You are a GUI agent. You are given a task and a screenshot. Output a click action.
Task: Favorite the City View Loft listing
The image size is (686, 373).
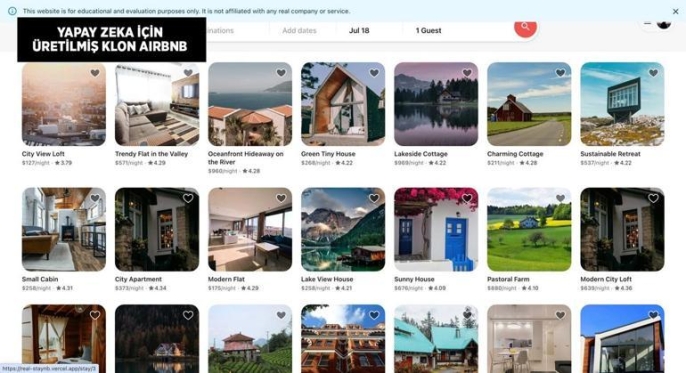coord(95,73)
